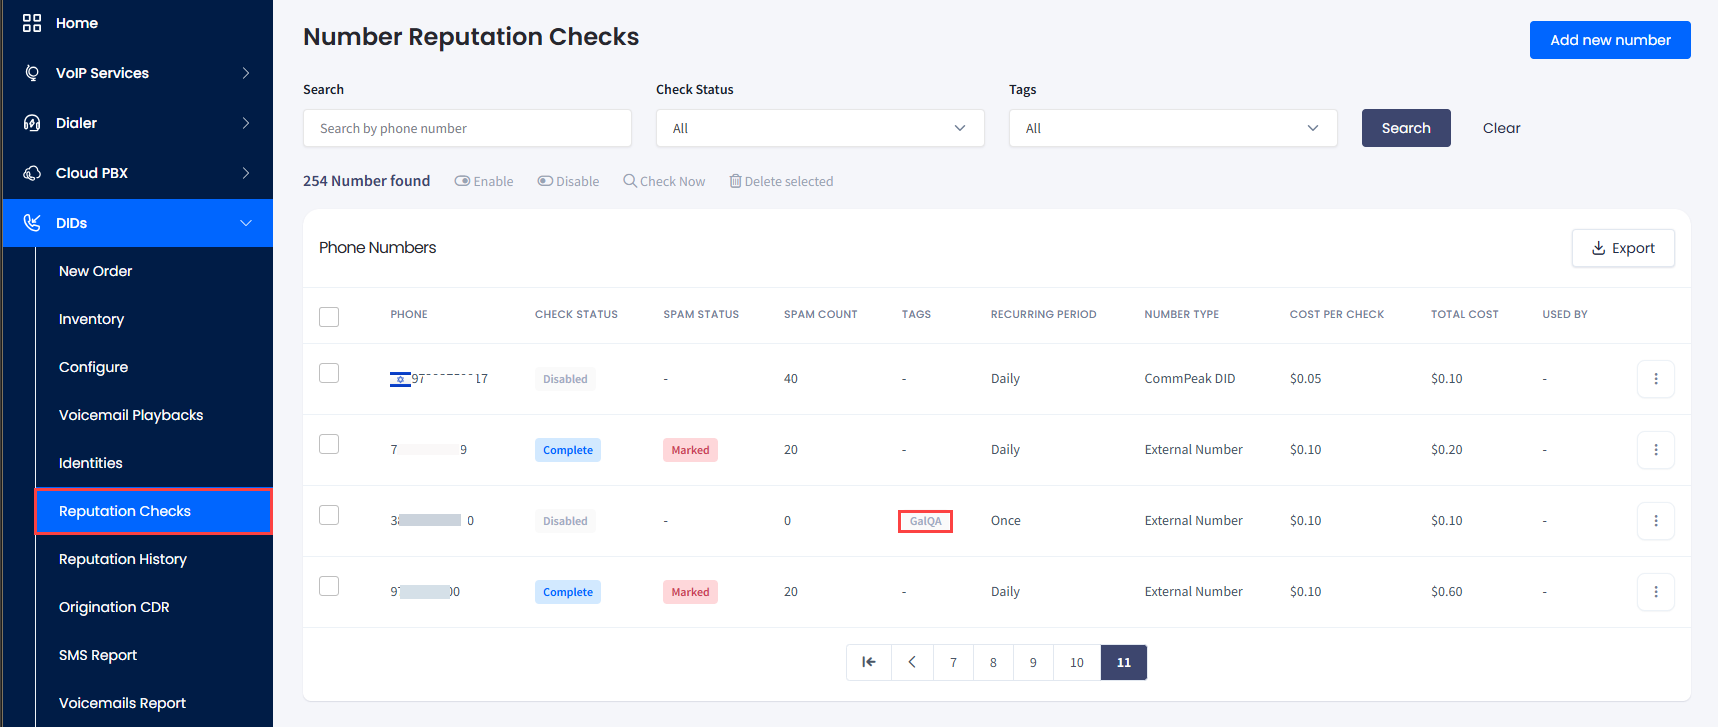
Task: Go to page 8
Action: pyautogui.click(x=993, y=662)
